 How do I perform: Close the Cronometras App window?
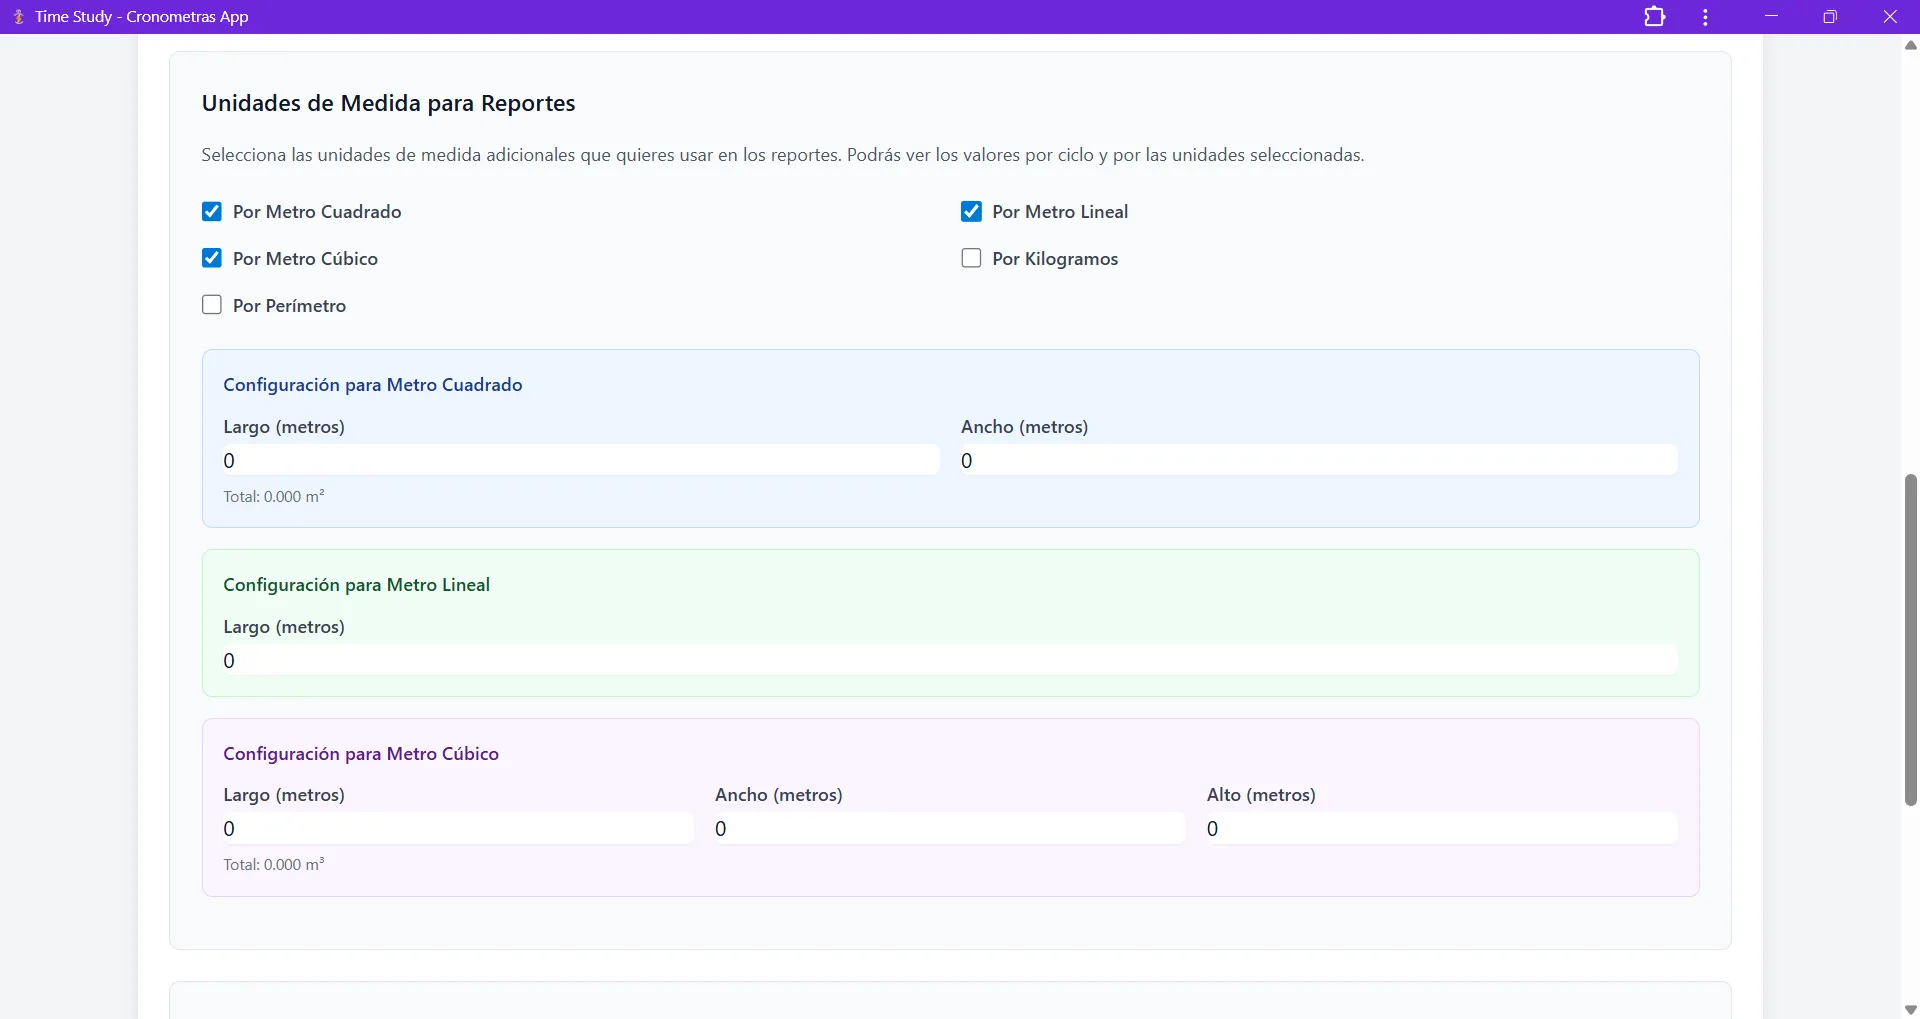tap(1890, 17)
